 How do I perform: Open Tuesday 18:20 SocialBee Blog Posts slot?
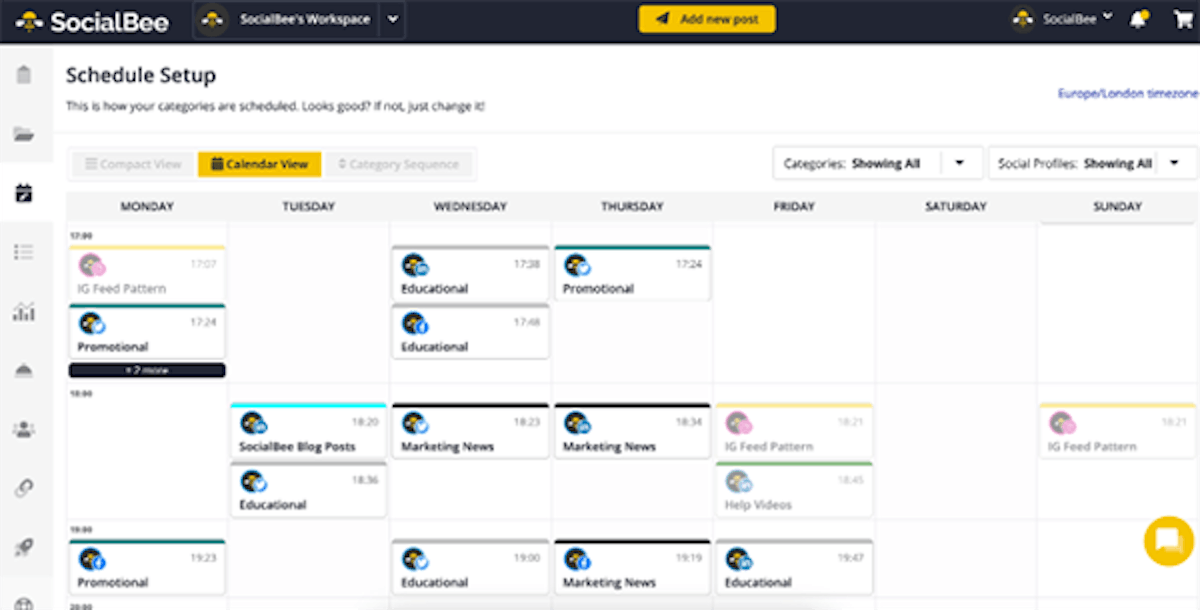pos(308,431)
